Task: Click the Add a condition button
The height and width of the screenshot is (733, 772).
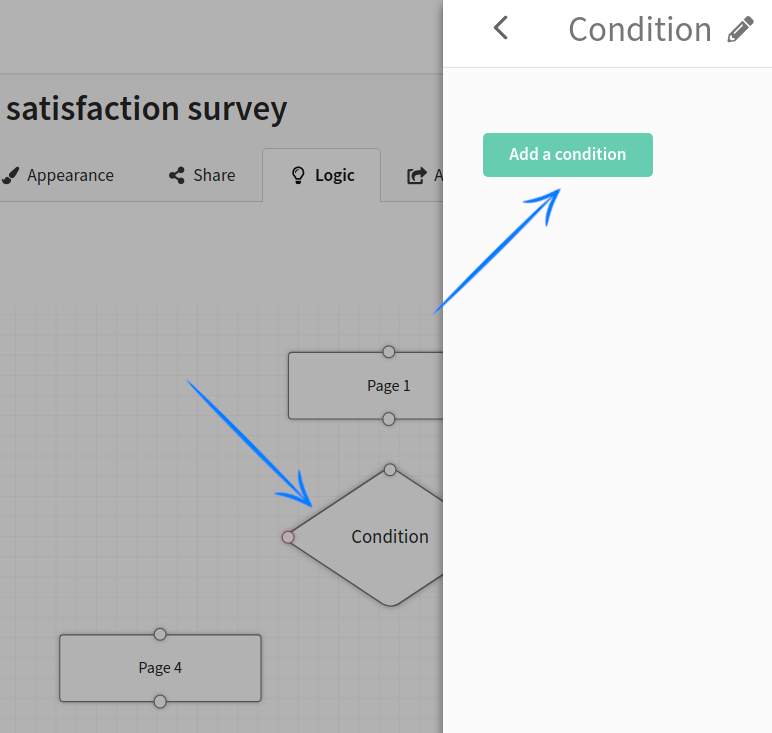Action: click(x=567, y=155)
